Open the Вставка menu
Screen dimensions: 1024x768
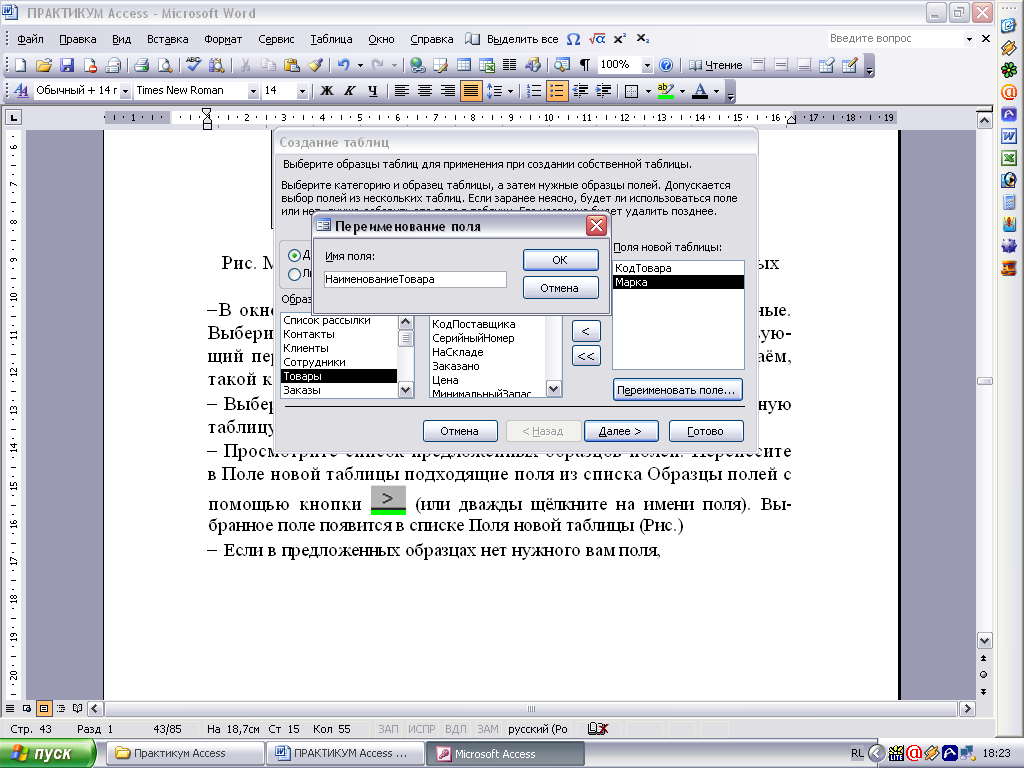pyautogui.click(x=167, y=39)
